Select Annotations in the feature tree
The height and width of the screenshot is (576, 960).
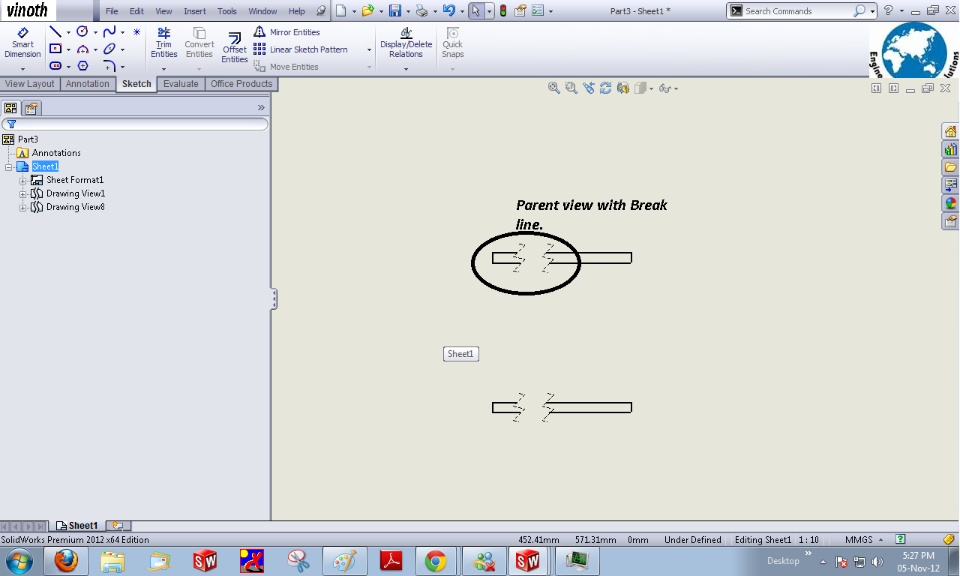[56, 153]
